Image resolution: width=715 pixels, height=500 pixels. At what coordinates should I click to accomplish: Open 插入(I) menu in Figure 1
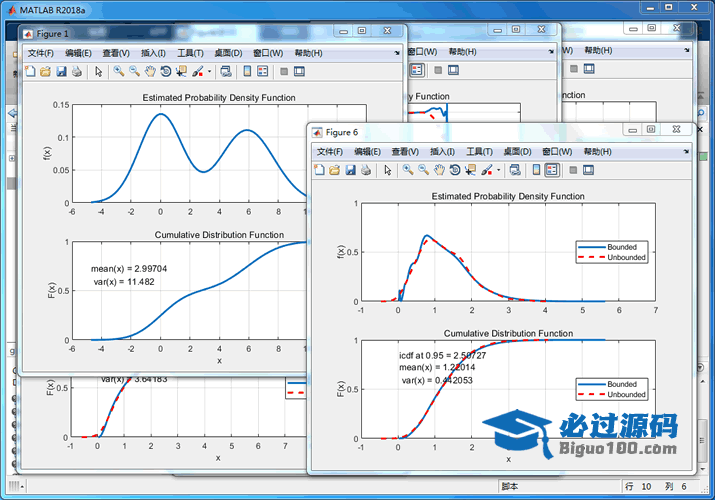point(153,53)
